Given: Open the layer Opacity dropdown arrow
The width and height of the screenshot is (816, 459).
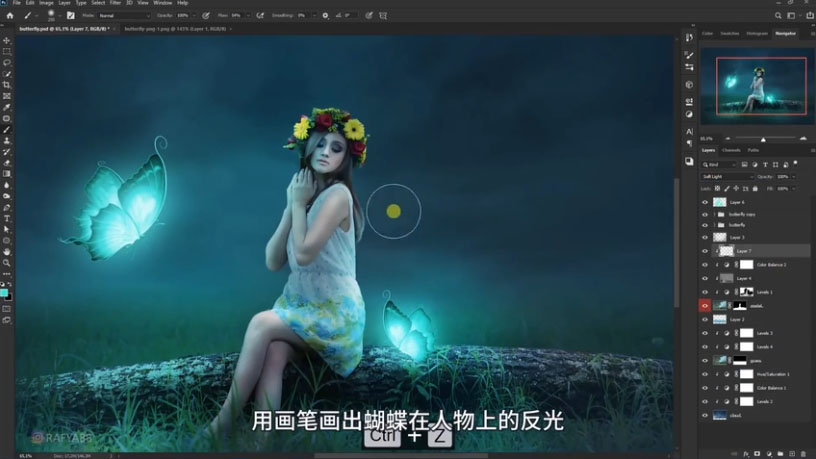Looking at the screenshot, I should (794, 177).
